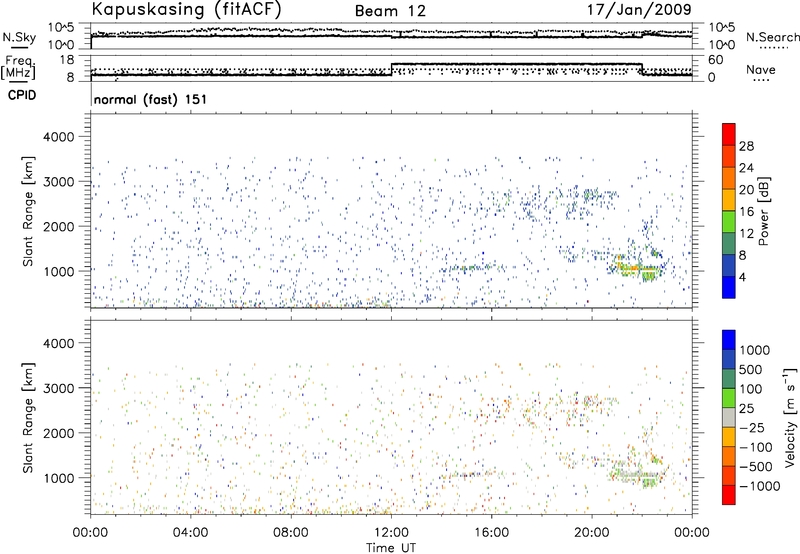Click the '28' power colorbar tick
Image resolution: width=800 pixels, height=554 pixels.
pos(746,146)
